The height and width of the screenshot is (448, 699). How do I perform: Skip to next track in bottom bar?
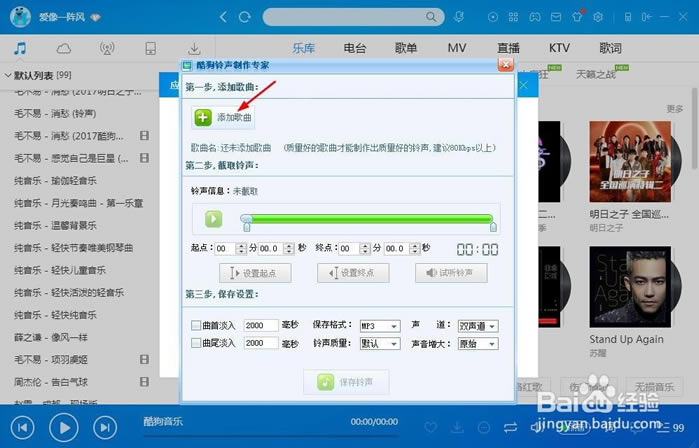click(x=105, y=427)
